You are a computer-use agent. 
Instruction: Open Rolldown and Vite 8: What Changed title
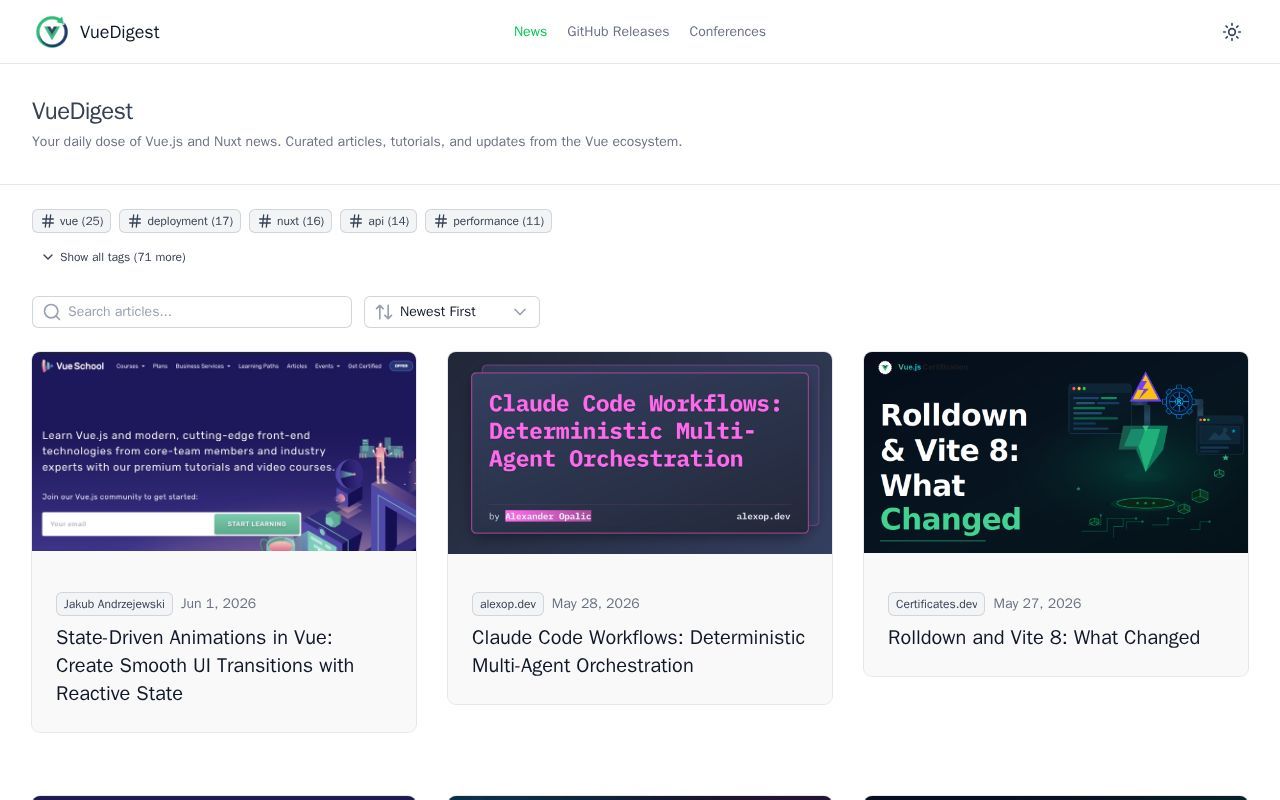click(x=1044, y=637)
